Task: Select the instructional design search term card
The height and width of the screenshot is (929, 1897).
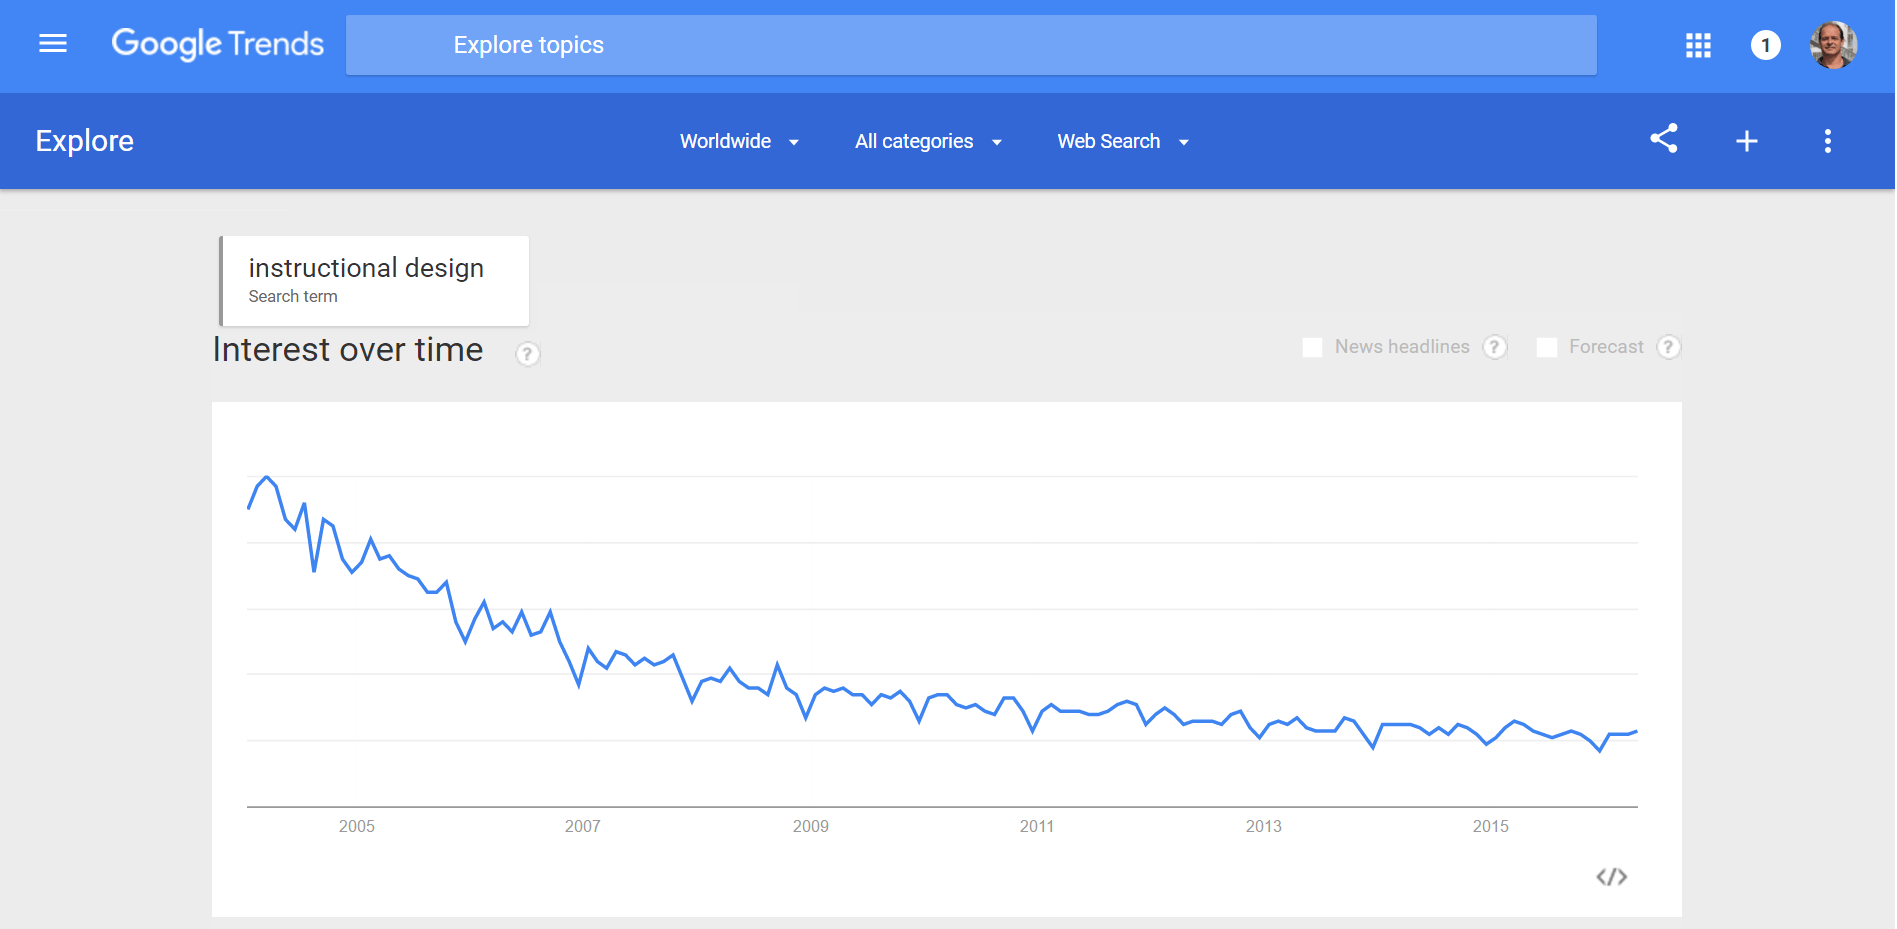Action: pyautogui.click(x=373, y=280)
